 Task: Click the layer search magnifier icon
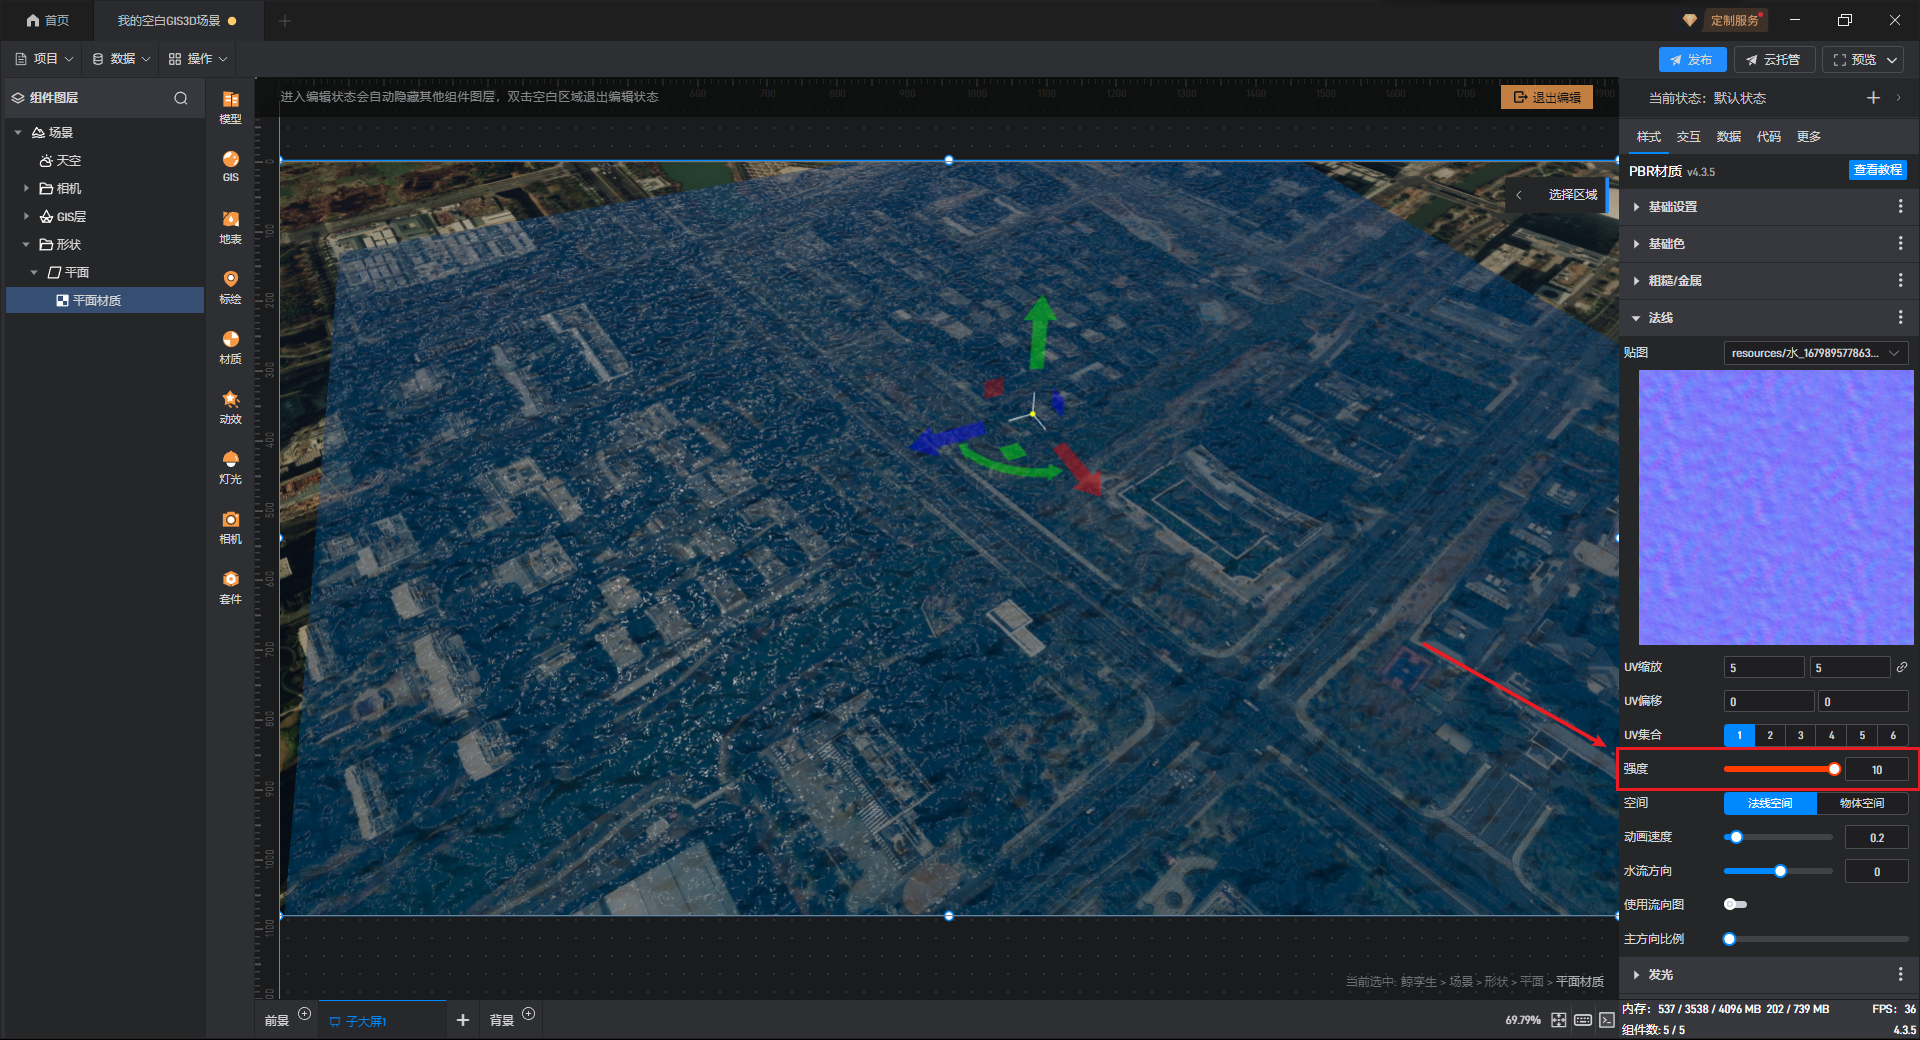point(181,98)
